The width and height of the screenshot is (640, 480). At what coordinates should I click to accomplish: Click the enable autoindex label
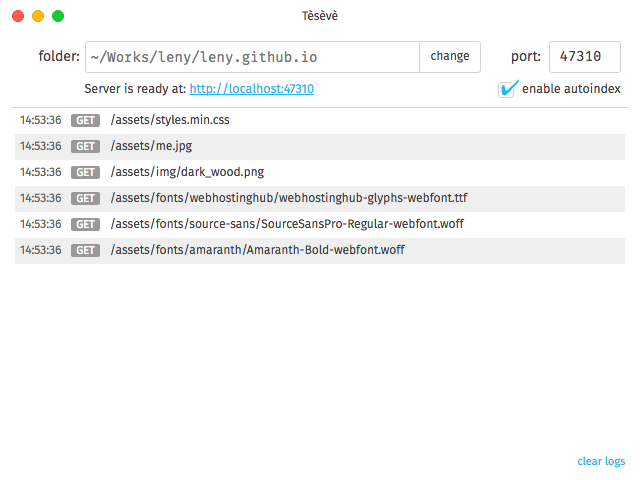pyautogui.click(x=571, y=89)
